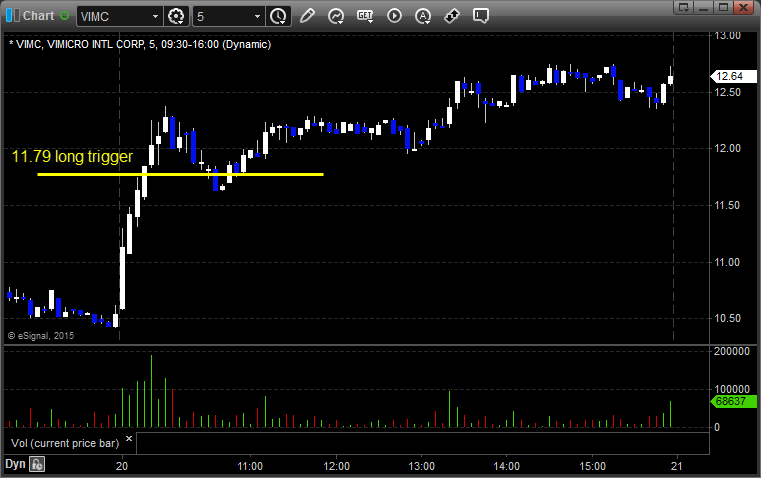761x478 pixels.
Task: Click the 100000 volume axis label
Action: pos(731,389)
